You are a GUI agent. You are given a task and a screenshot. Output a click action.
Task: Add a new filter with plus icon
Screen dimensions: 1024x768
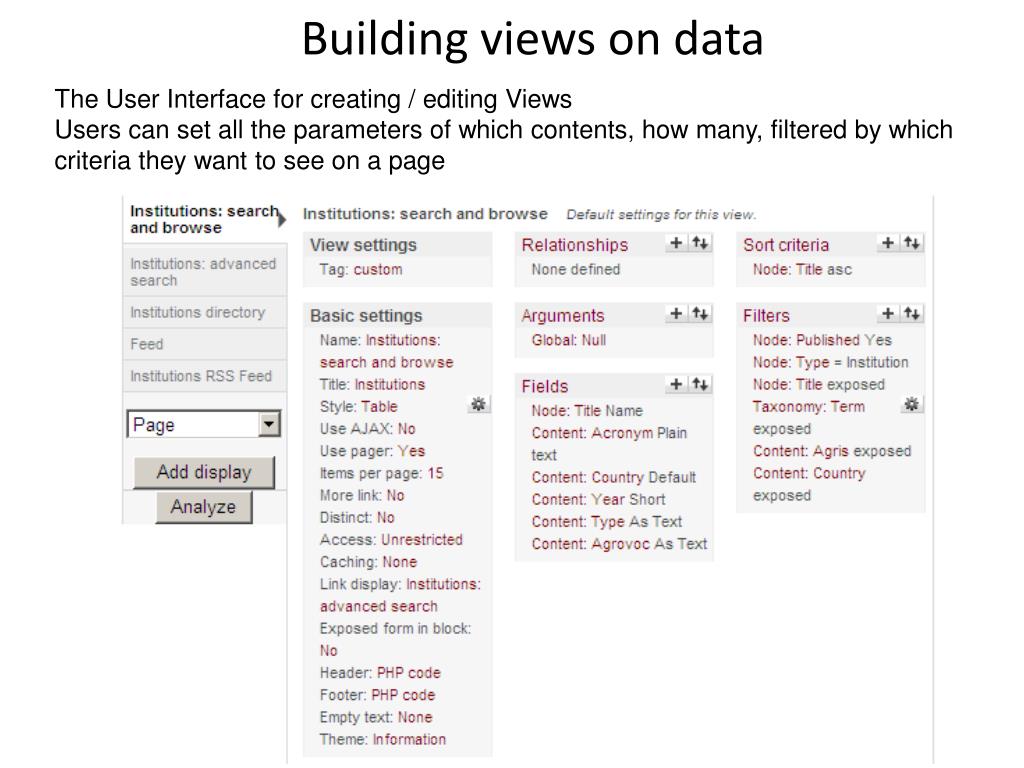coord(888,313)
